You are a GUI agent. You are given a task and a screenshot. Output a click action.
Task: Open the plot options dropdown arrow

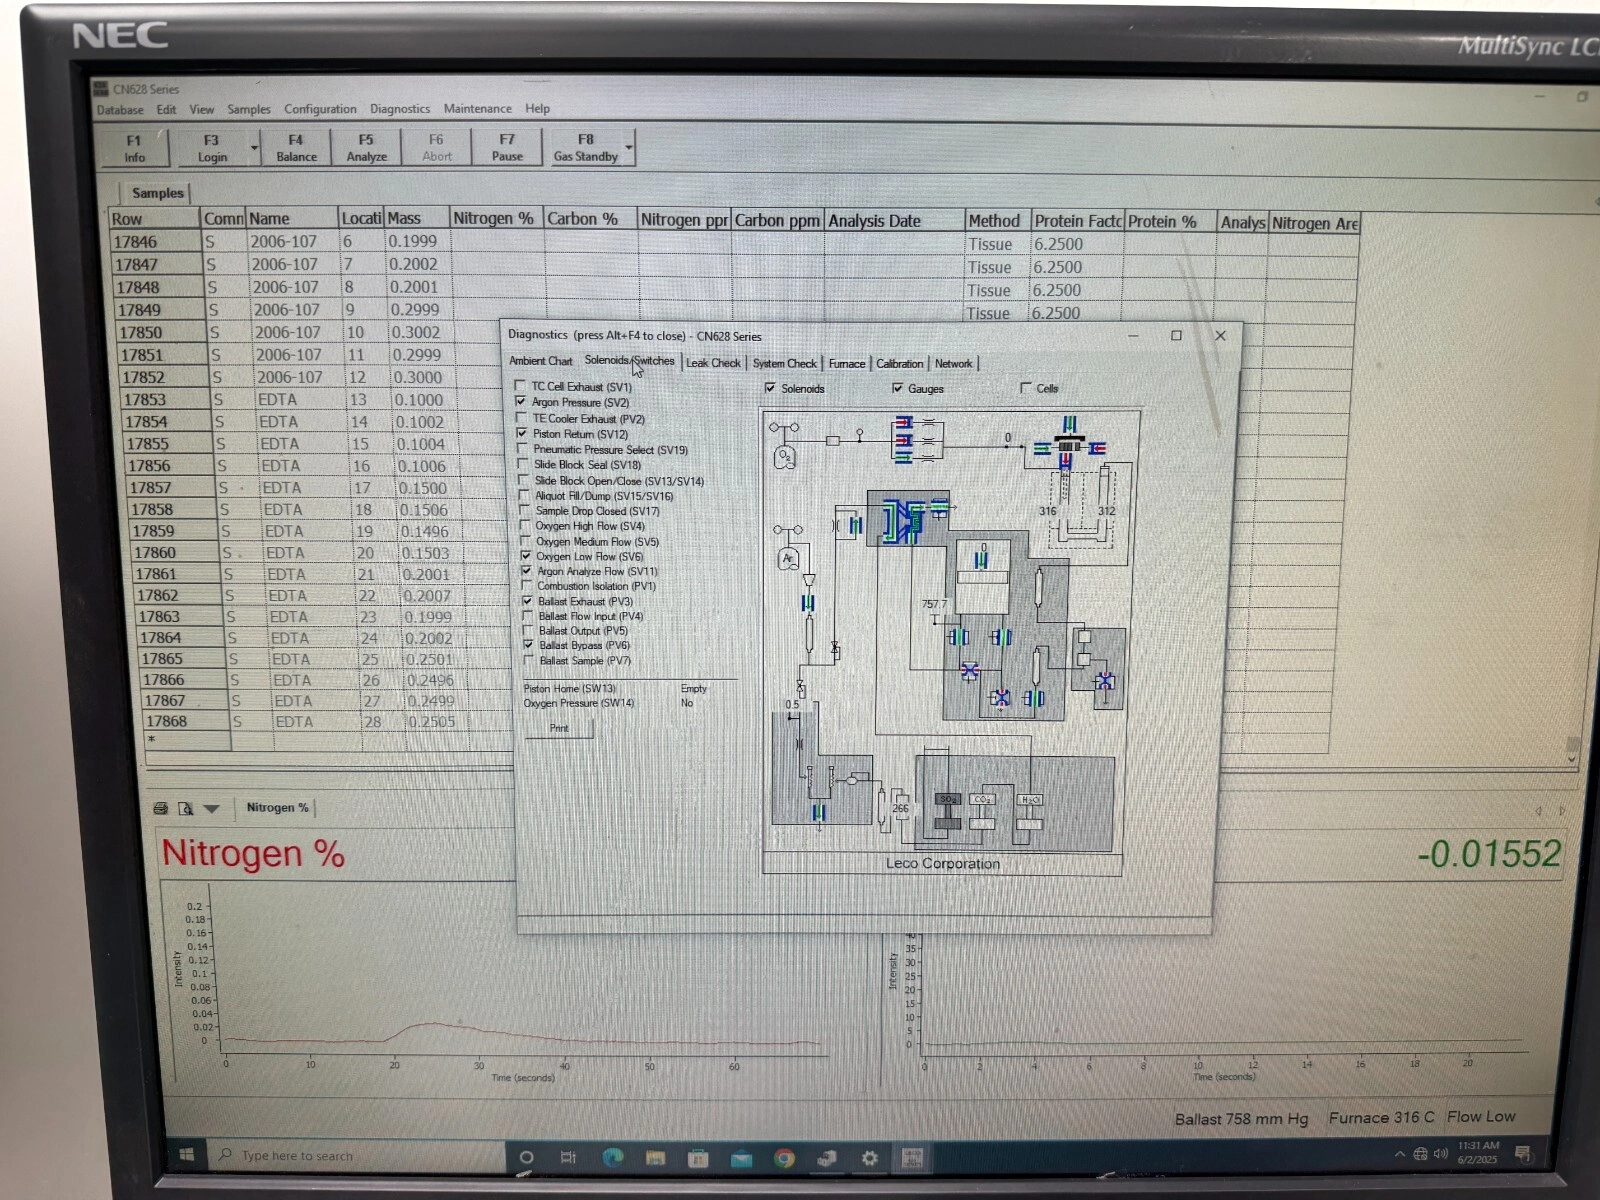[x=211, y=808]
